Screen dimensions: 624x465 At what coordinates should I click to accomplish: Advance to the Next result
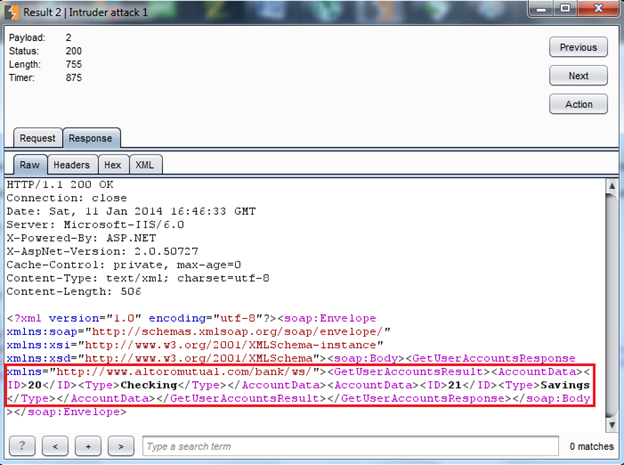click(x=578, y=76)
